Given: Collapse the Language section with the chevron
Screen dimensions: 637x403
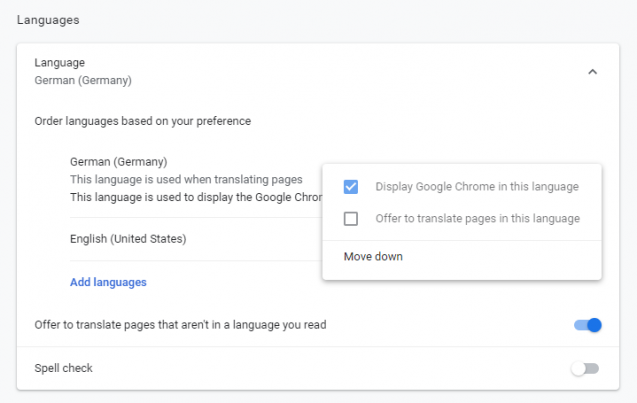Looking at the screenshot, I should click(x=592, y=72).
